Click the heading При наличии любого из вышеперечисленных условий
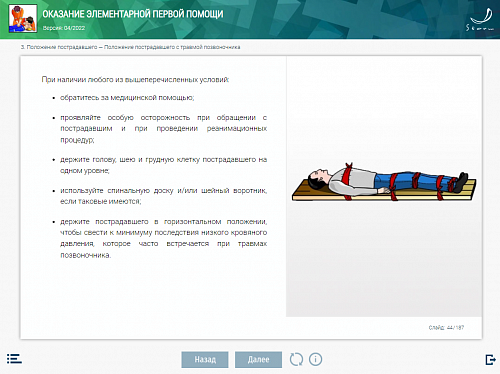Viewport: 500px width, 374px height. (x=135, y=80)
